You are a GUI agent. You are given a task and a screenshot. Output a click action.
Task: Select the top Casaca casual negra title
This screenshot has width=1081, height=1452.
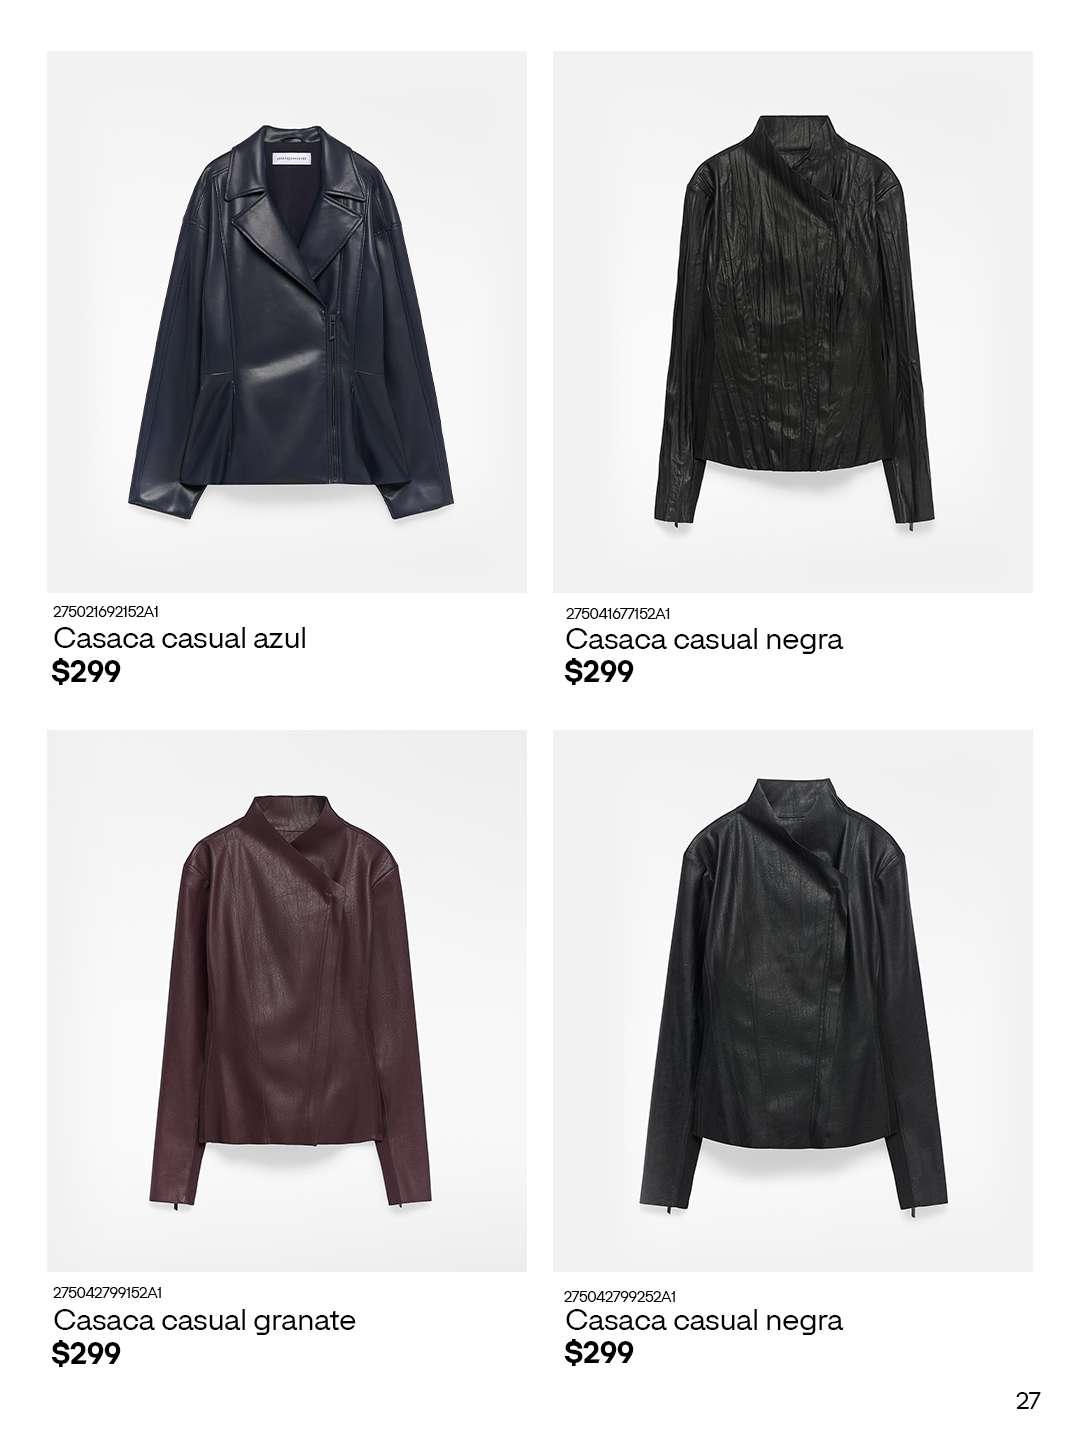pyautogui.click(x=704, y=639)
